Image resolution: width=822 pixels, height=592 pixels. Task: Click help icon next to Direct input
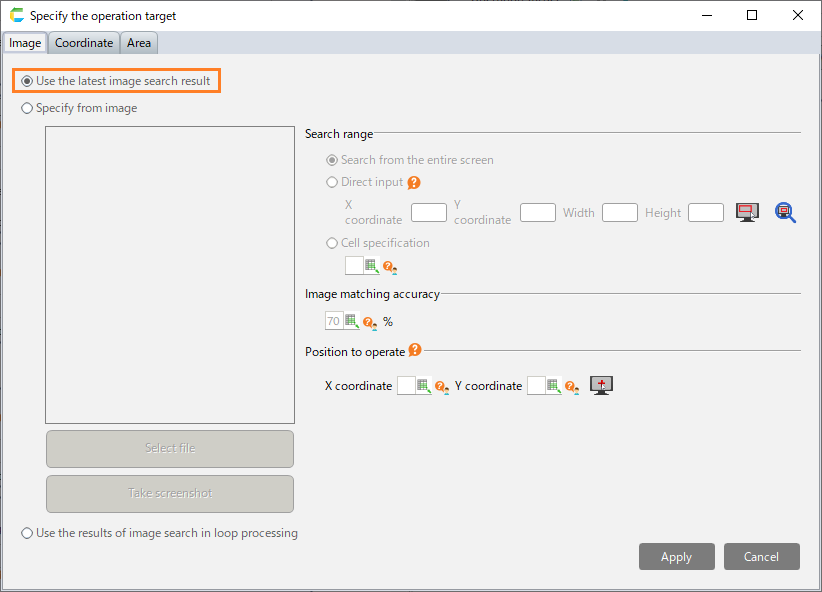click(414, 183)
